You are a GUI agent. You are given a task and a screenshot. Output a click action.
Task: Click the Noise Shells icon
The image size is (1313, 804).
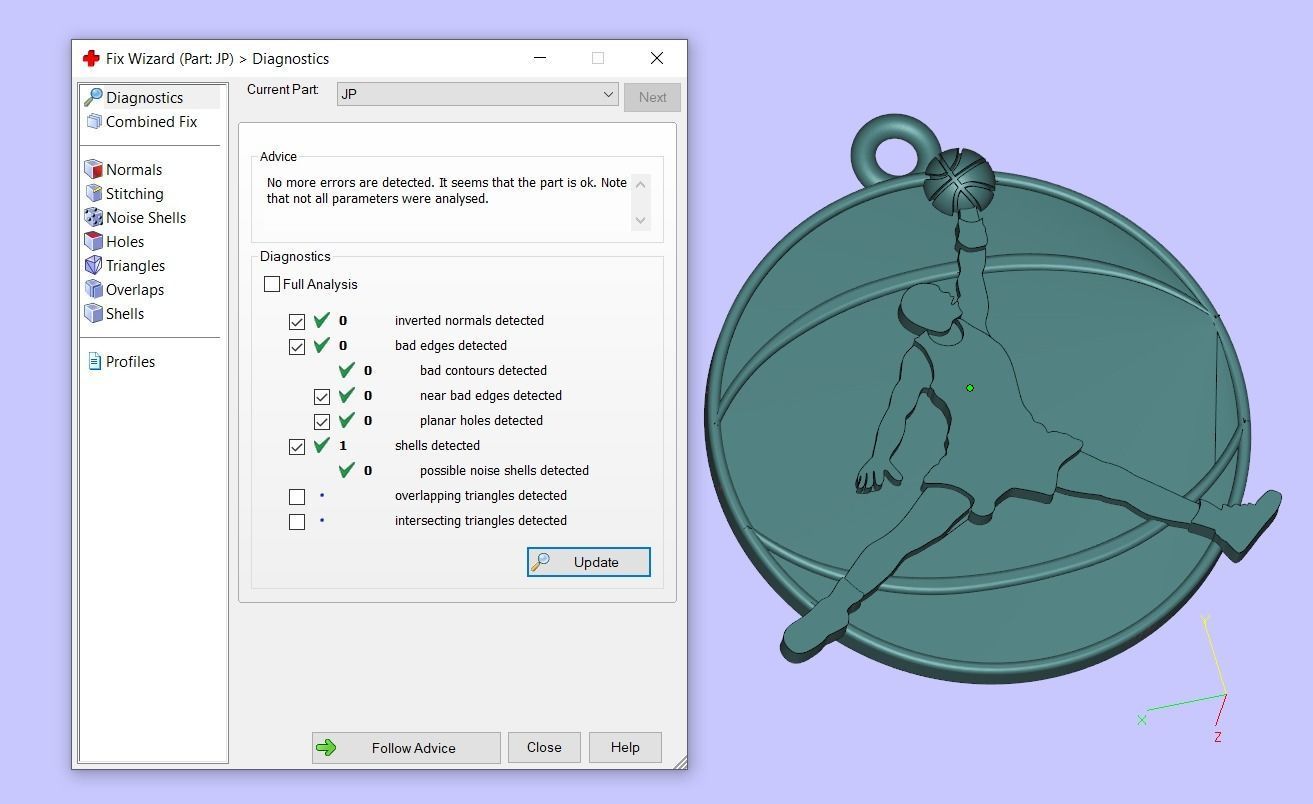point(94,217)
